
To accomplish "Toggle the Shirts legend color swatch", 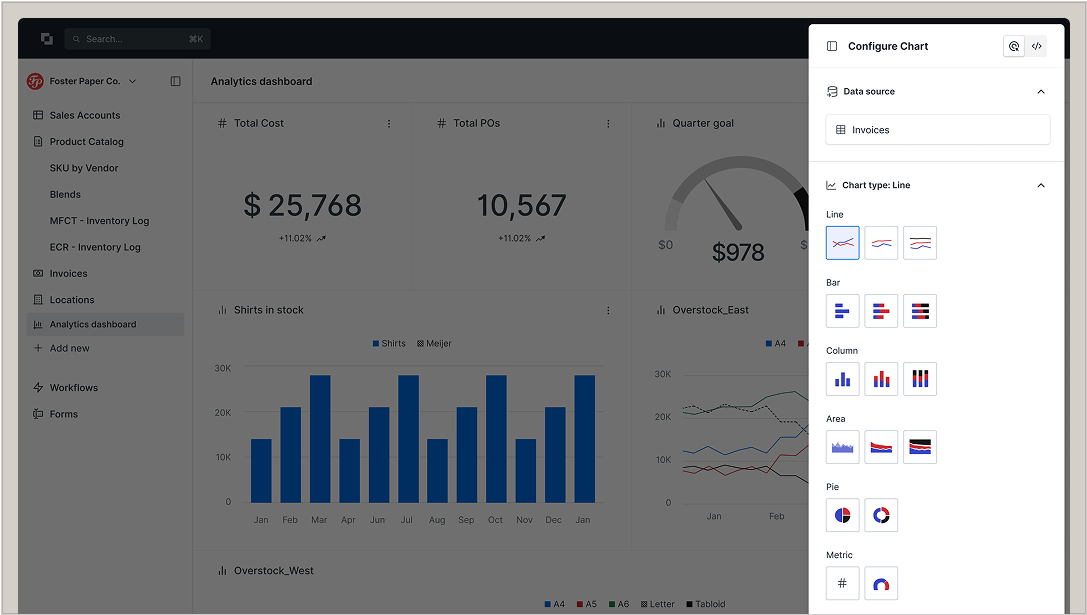I will coord(376,343).
